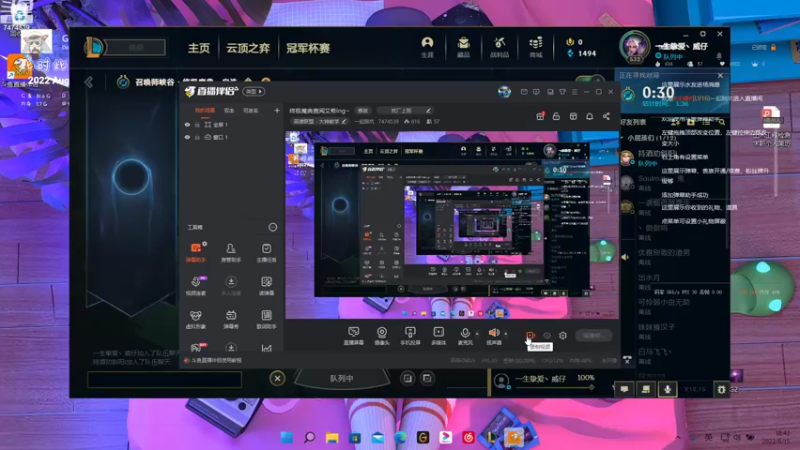Open the 主播任务 tool
800x450 pixels.
266,252
